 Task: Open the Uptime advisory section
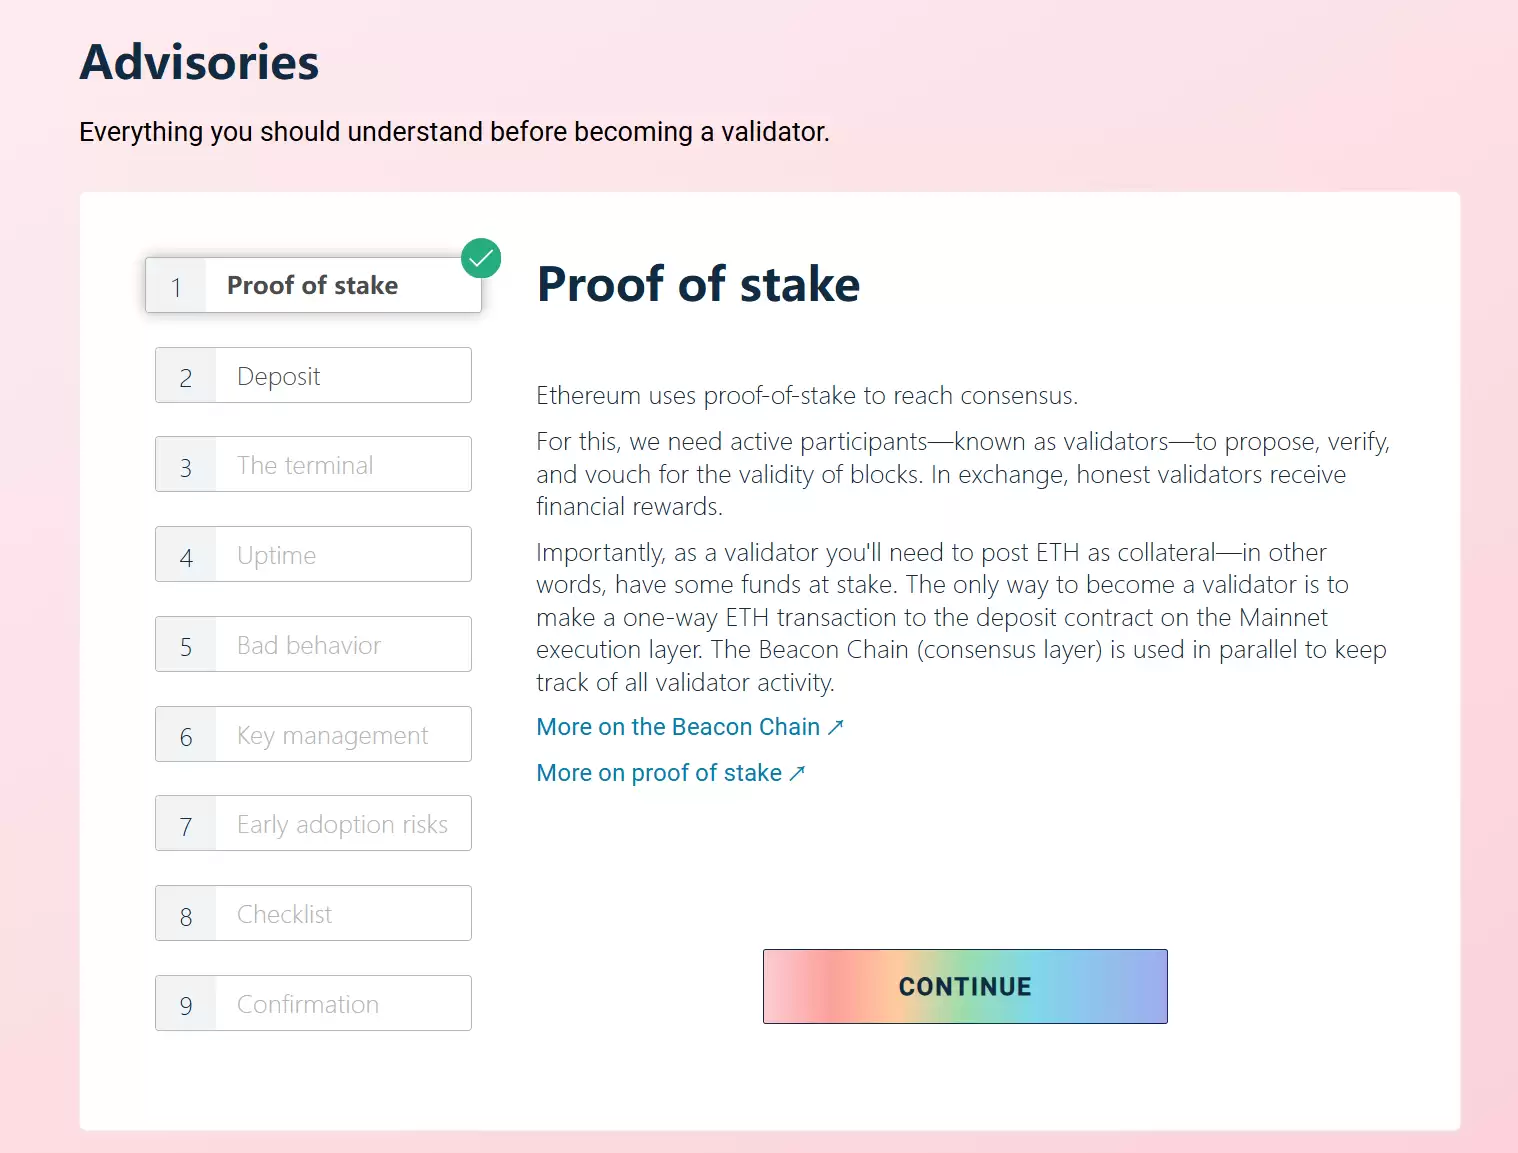[313, 554]
